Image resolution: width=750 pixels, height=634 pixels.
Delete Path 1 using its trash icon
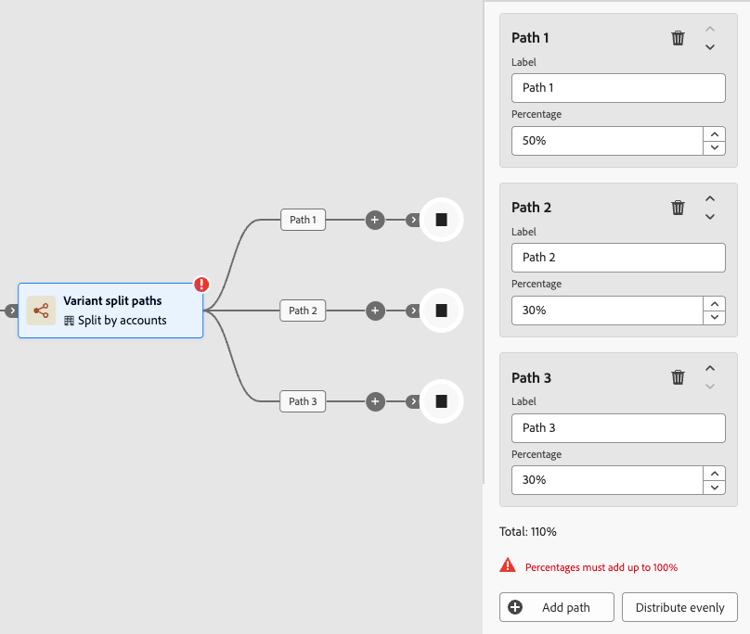678,38
